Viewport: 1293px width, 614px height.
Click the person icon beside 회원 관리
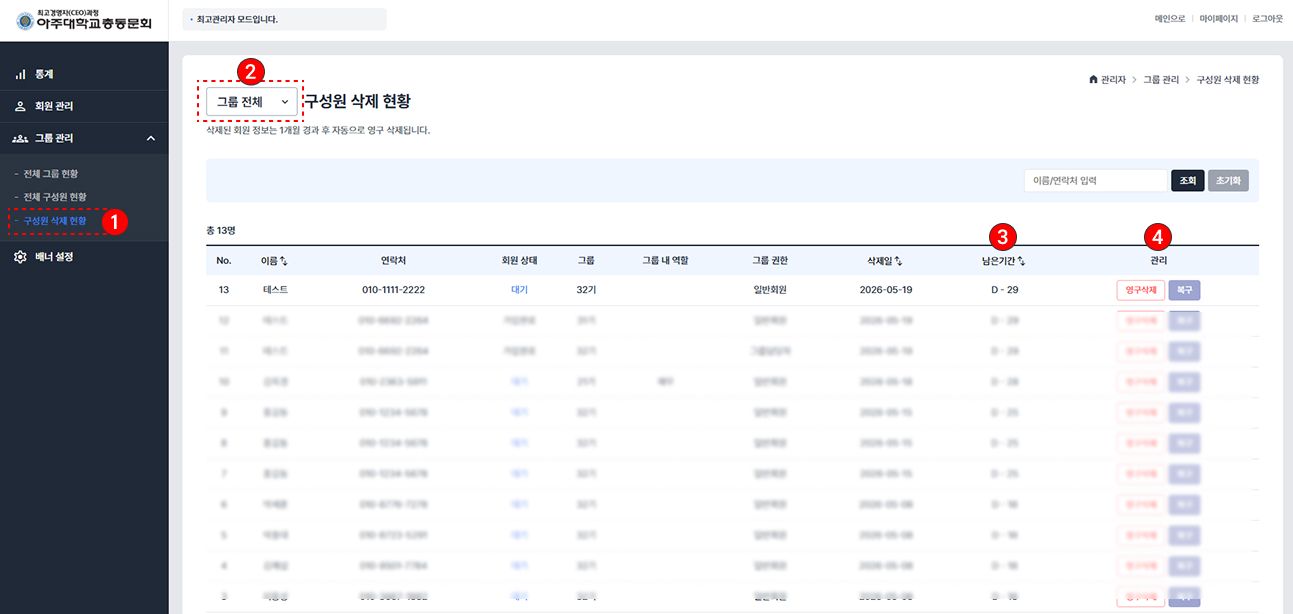(20, 106)
